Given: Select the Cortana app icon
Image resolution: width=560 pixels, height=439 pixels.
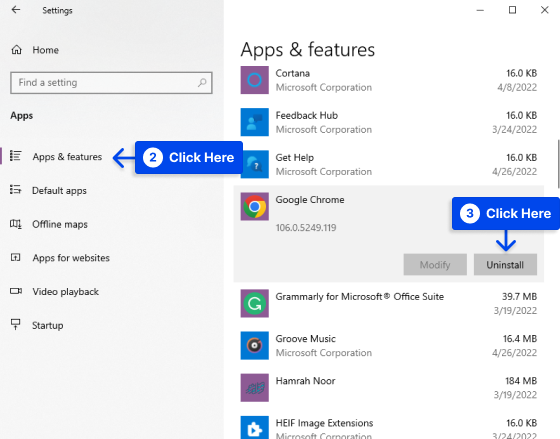Looking at the screenshot, I should point(254,80).
